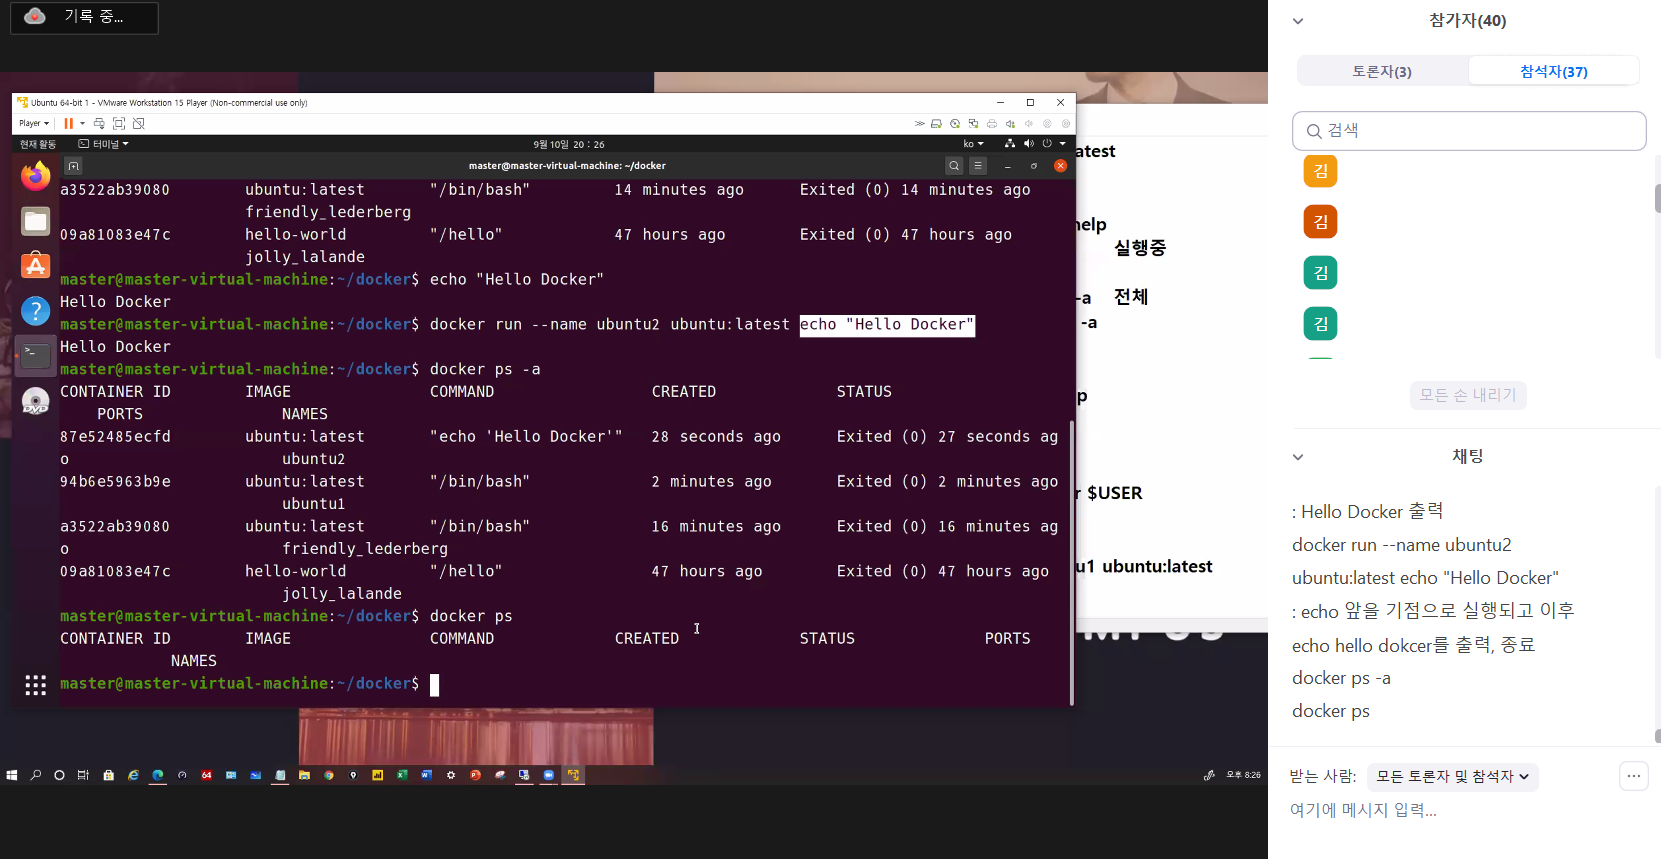Open the recipient dropdown for chat
Screen dimensions: 1661x859
1451,777
